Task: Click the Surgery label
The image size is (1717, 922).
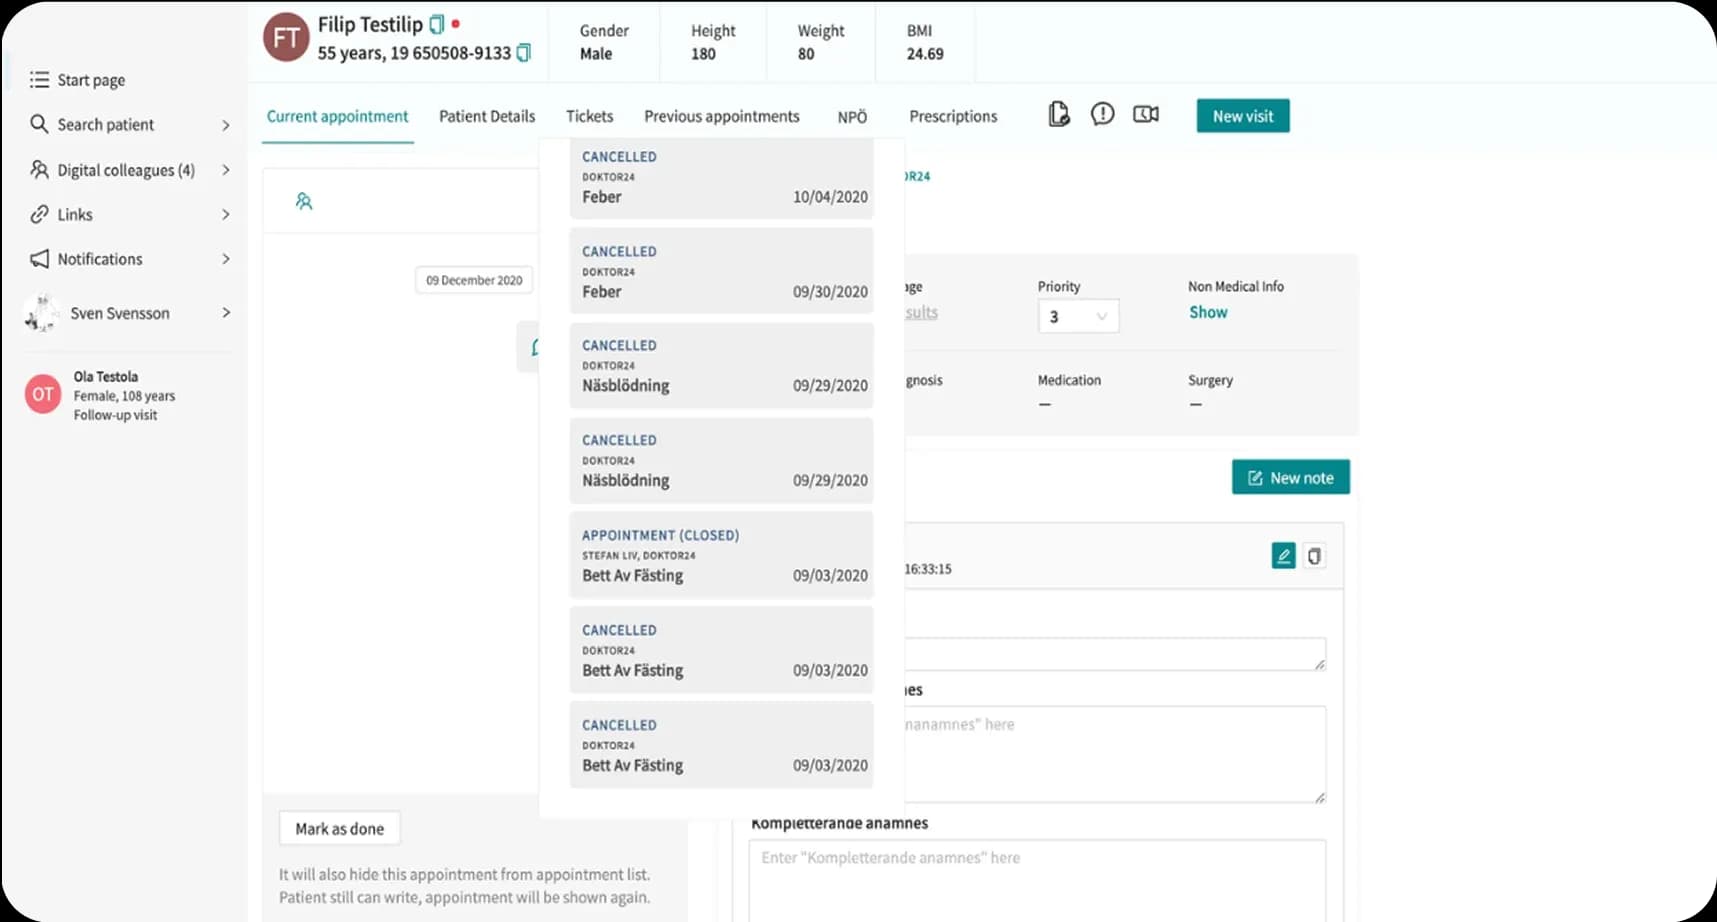Action: point(1210,380)
